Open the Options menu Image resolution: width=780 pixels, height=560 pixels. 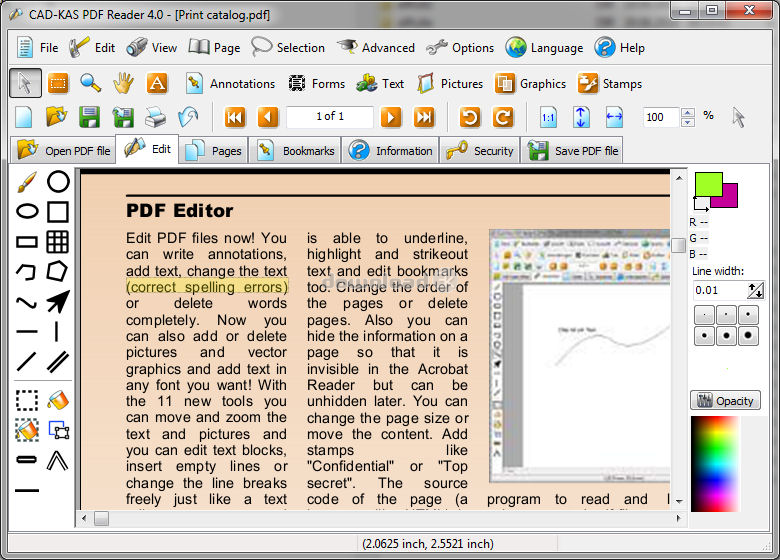(460, 48)
